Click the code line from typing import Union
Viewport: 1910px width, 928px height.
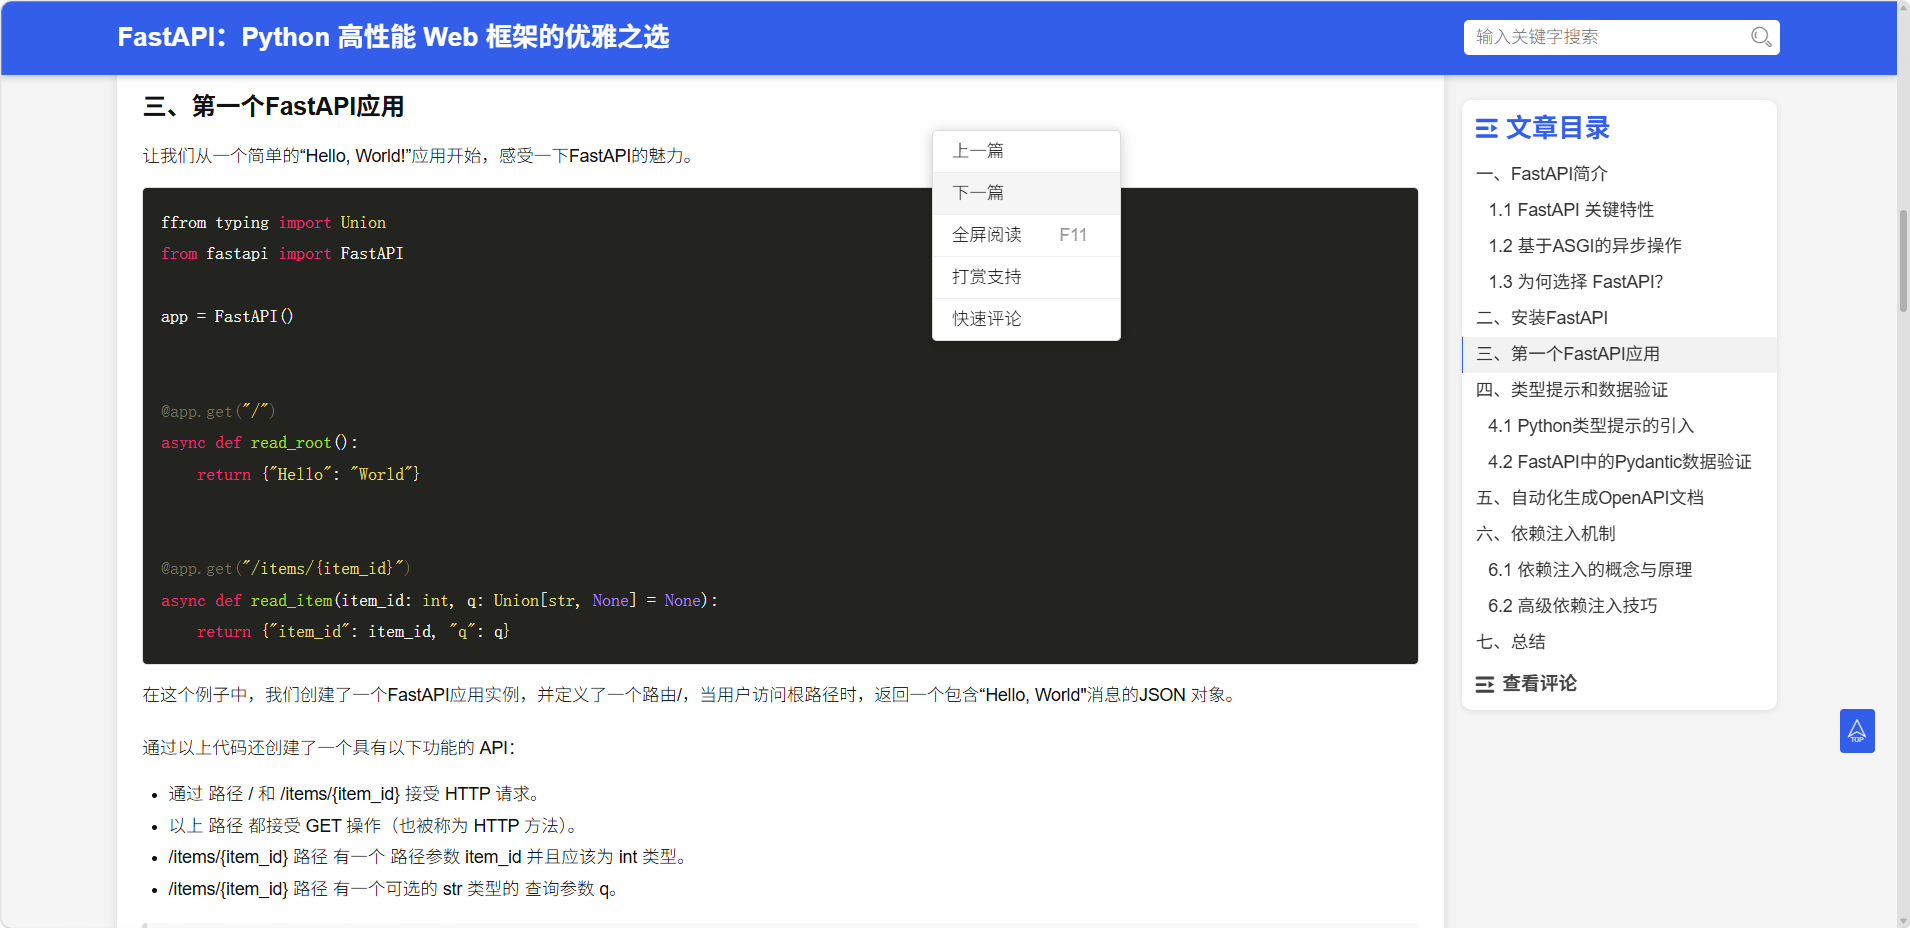pos(273,223)
